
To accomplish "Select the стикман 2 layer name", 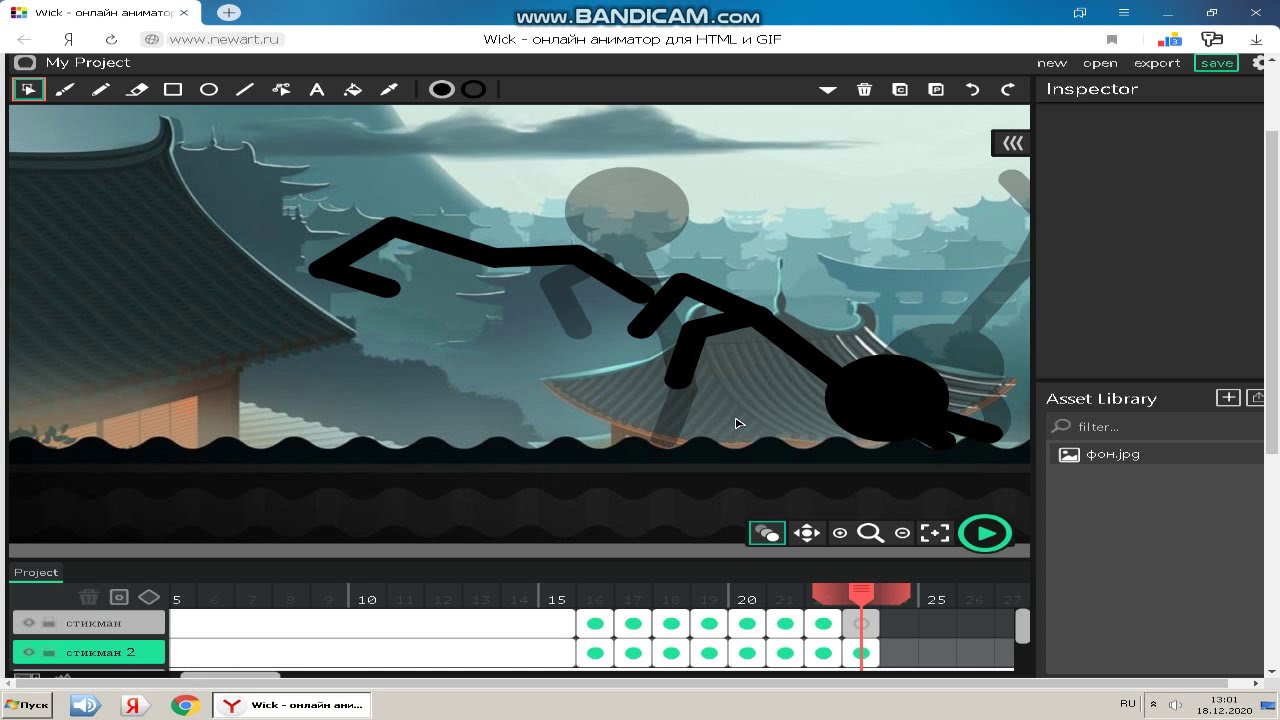I will pos(100,652).
